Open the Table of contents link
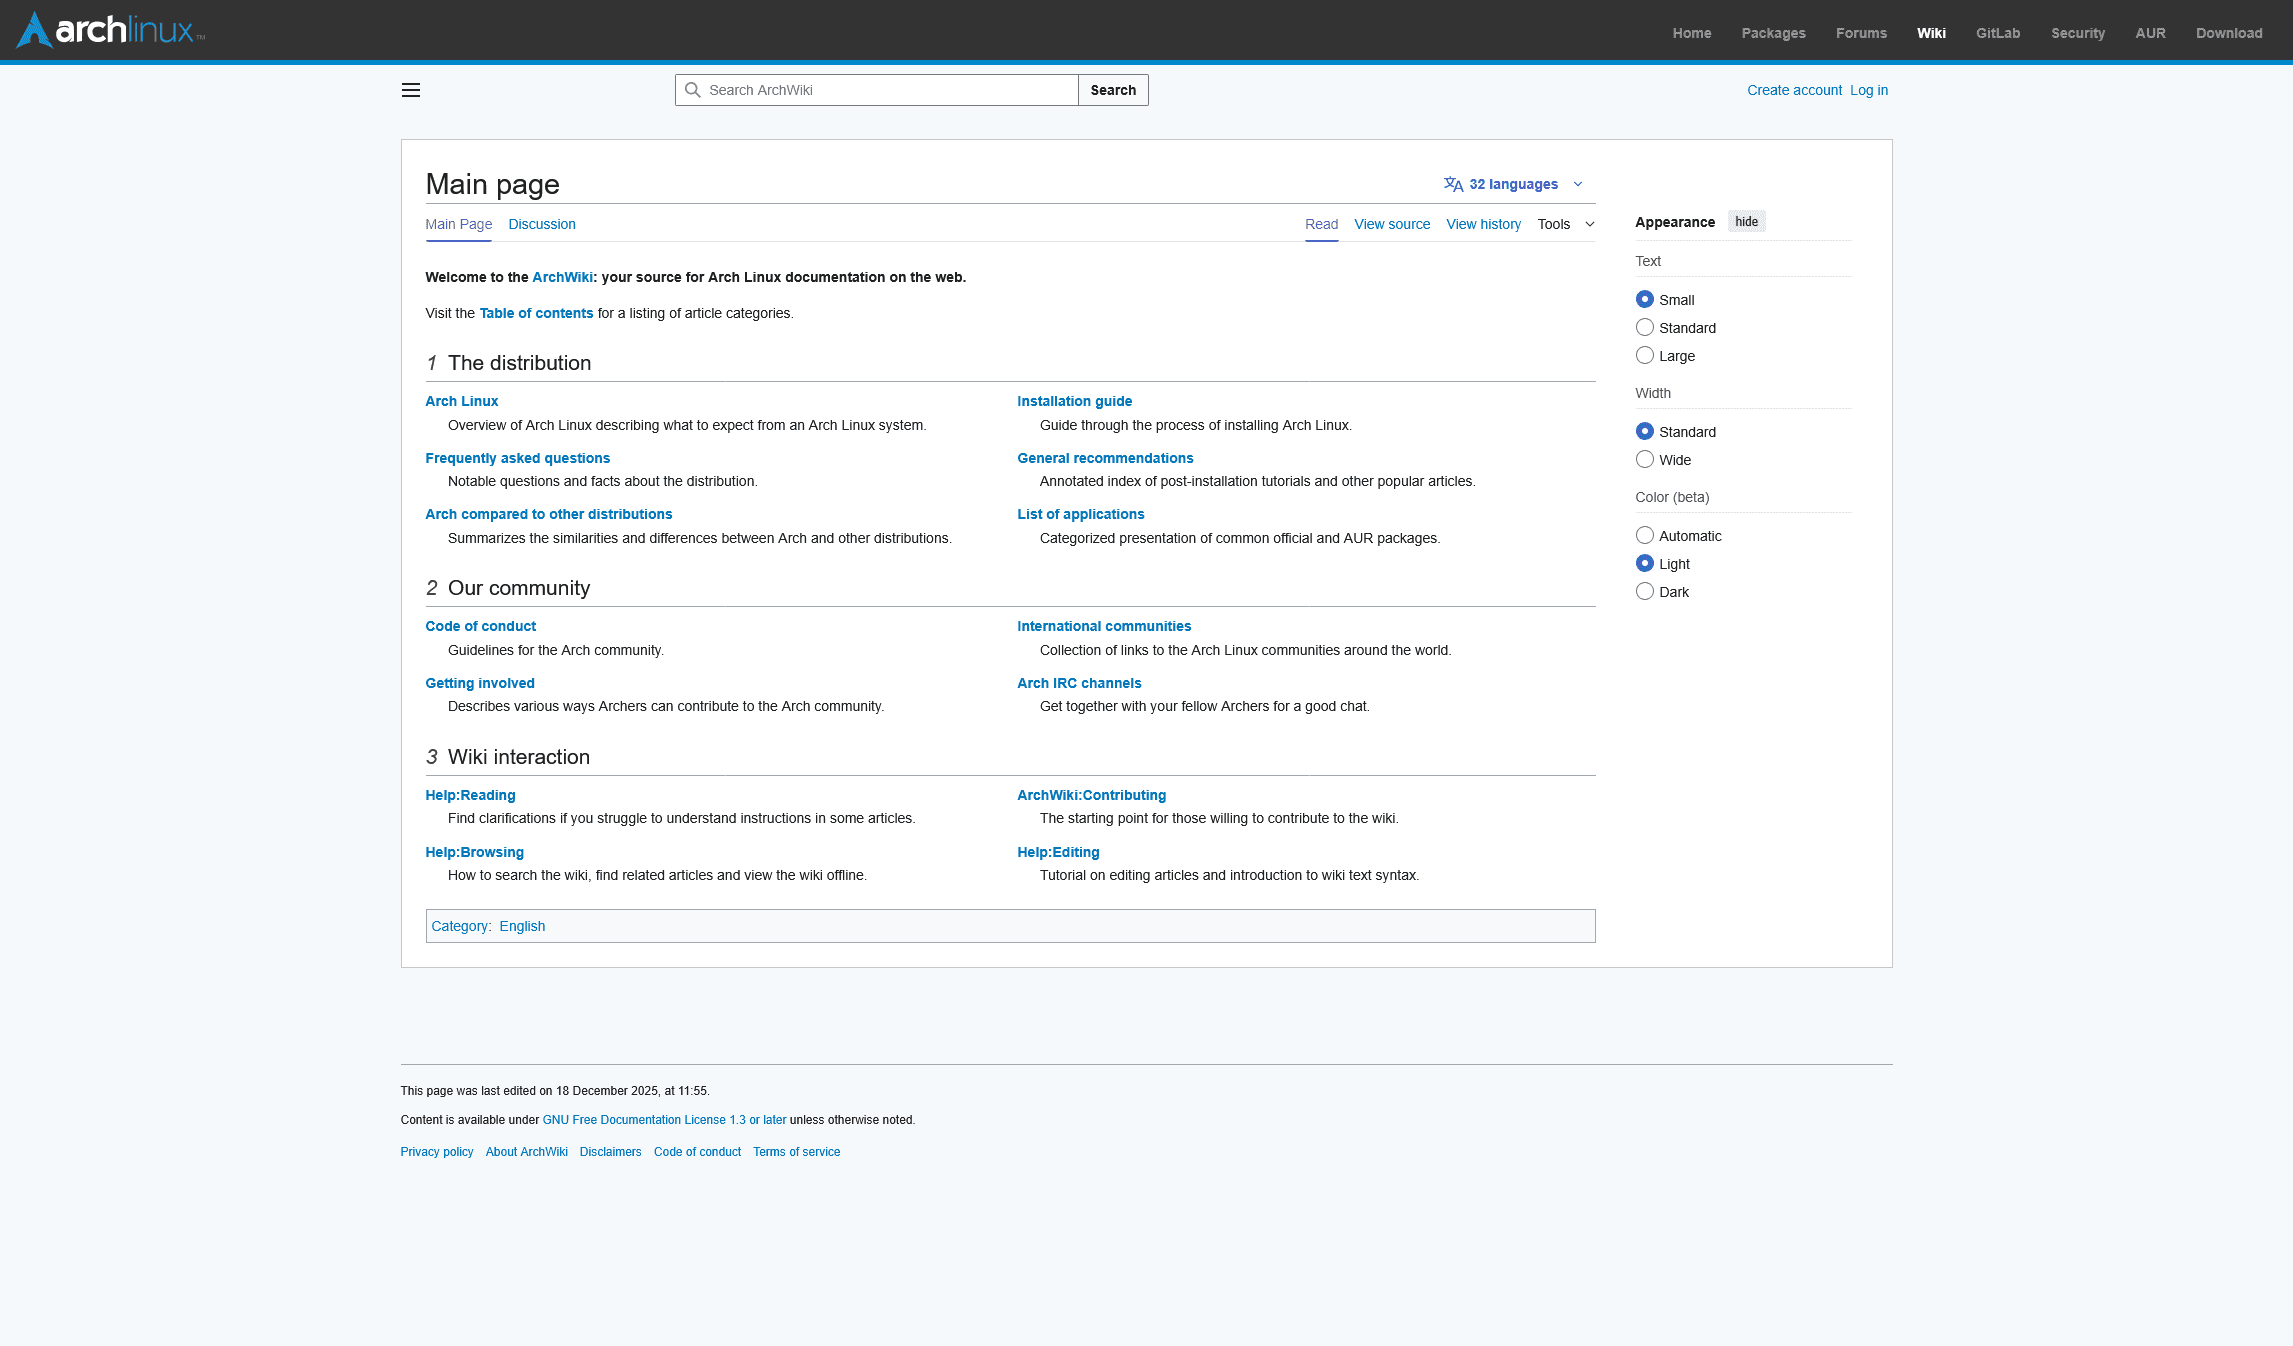The image size is (2293, 1346). point(536,313)
